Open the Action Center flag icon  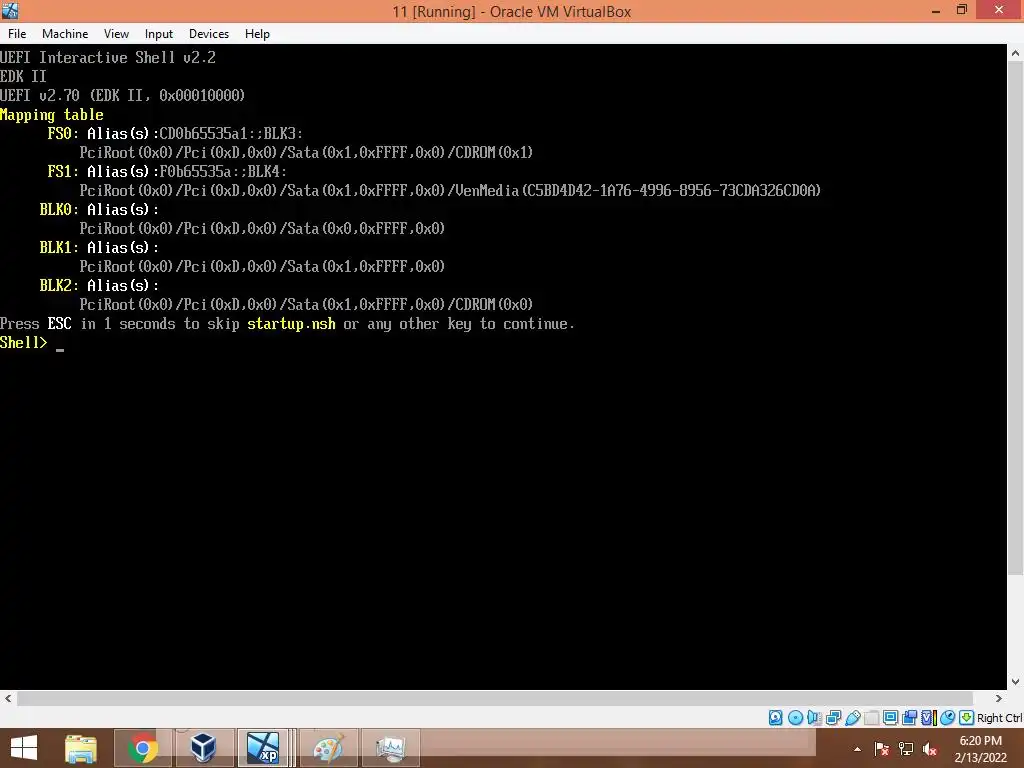[x=882, y=749]
